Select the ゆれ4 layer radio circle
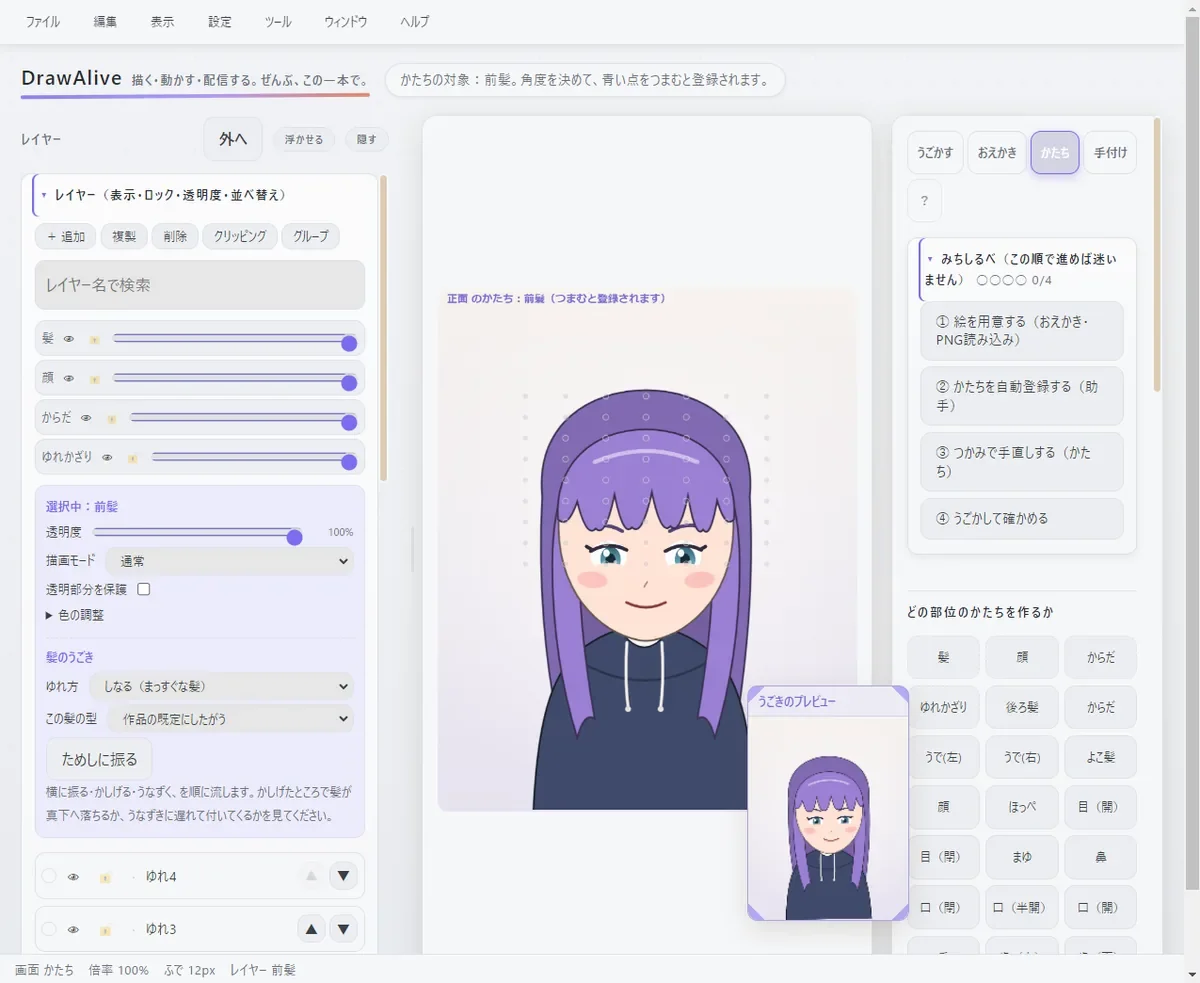 coord(49,876)
